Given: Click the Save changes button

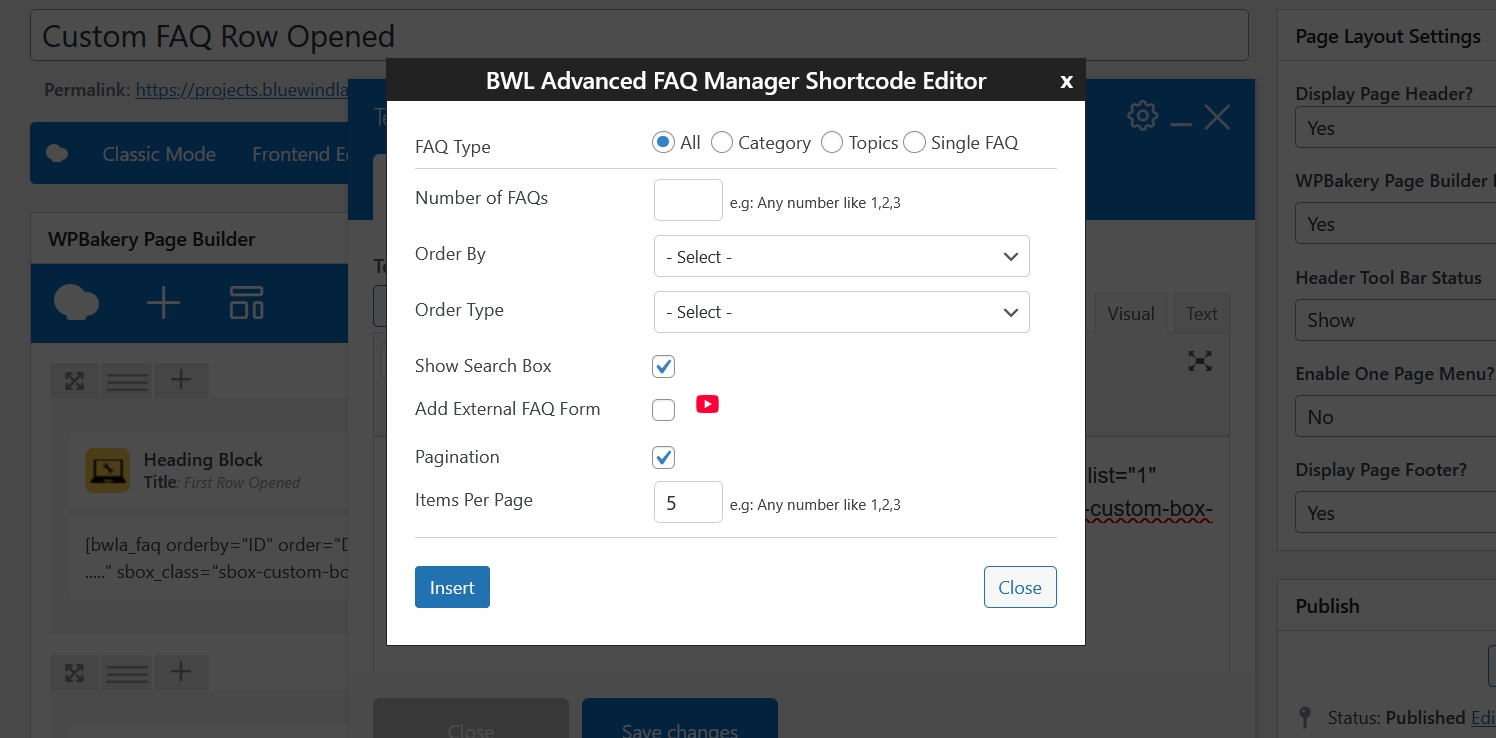Looking at the screenshot, I should coord(680,720).
